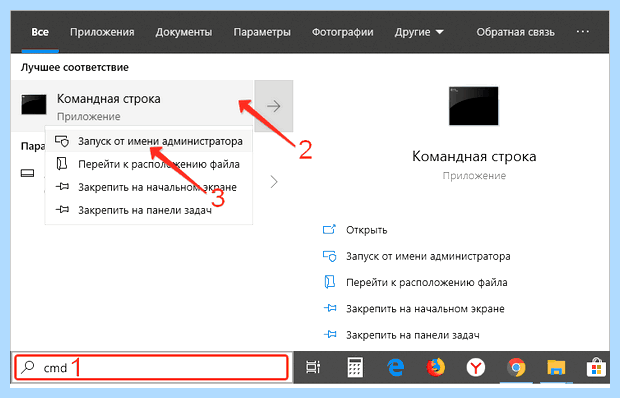This screenshot has width=620, height=398.
Task: Click the pin icon beside context menu Закрепить на начальном экране
Action: [62, 186]
